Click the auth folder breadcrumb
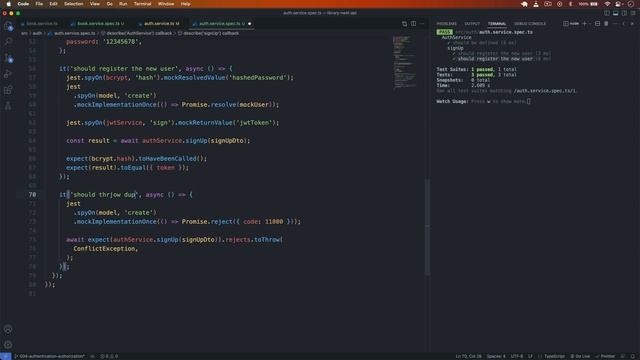This screenshot has width=640, height=360. coord(37,33)
